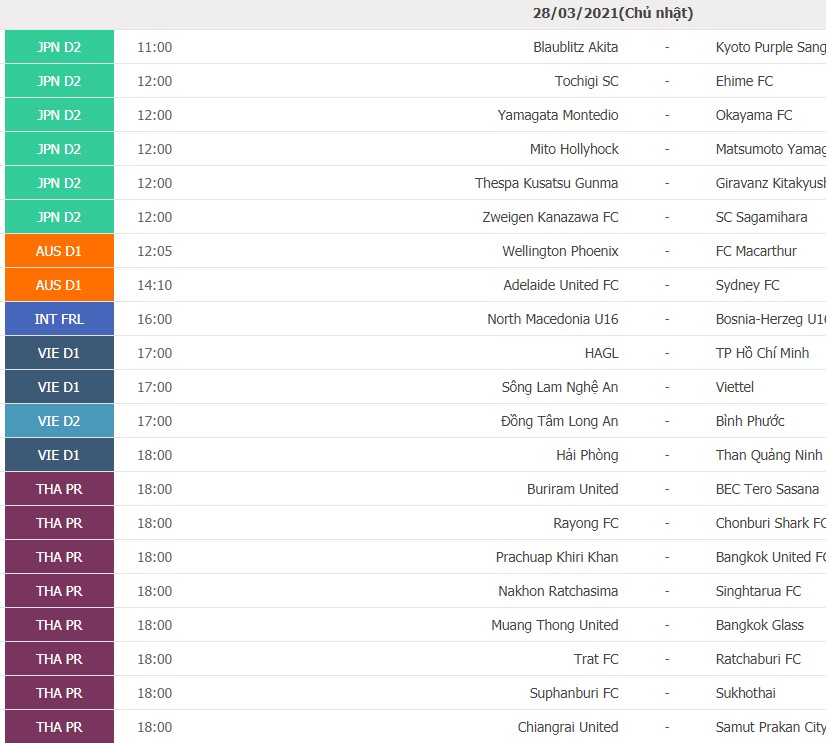Image resolution: width=829 pixels, height=743 pixels.
Task: Select Đồng Tâm Long An team name
Action: tap(559, 421)
